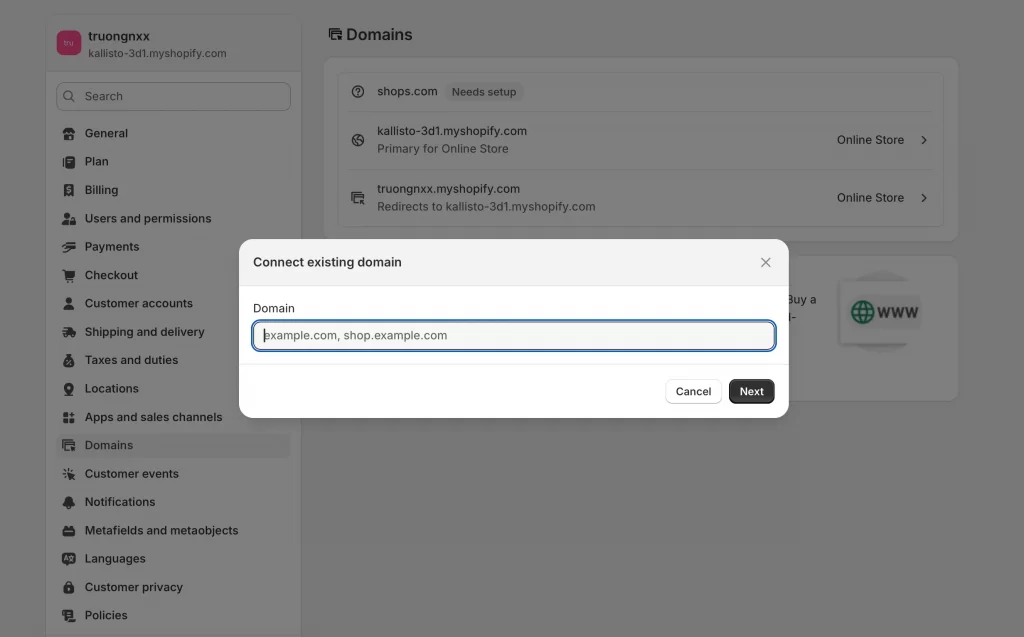Go to Apps and sales channels
This screenshot has width=1024, height=637.
153,417
